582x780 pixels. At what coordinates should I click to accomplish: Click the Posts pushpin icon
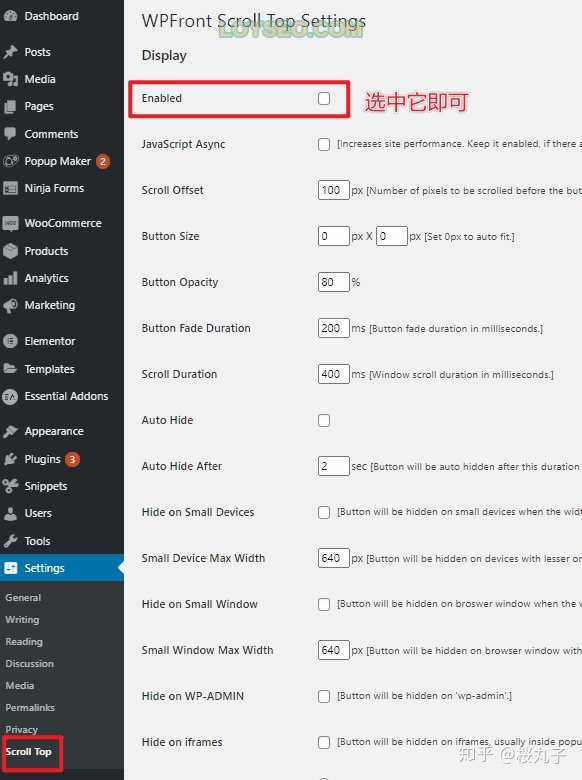point(10,52)
